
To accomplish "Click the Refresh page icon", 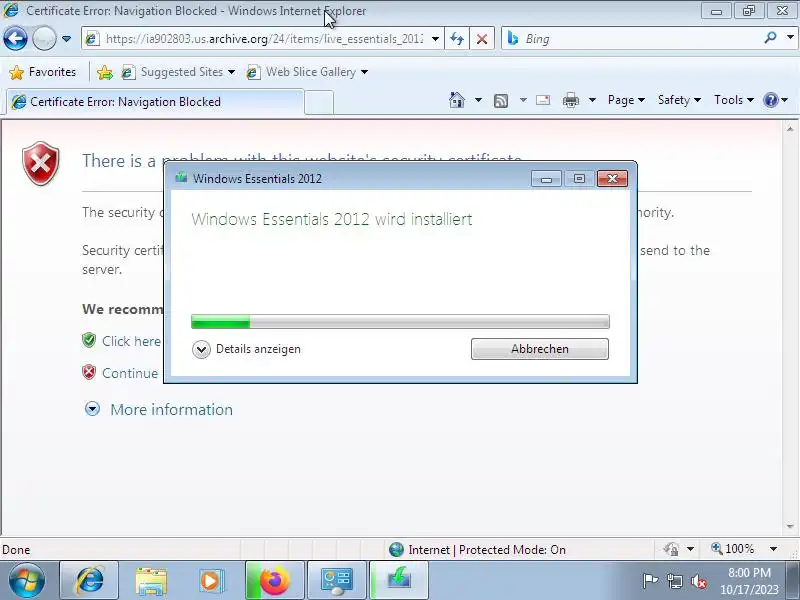I will [457, 39].
